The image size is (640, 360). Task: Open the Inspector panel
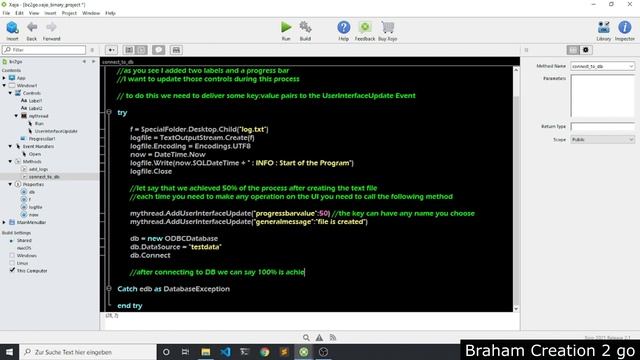tap(624, 27)
